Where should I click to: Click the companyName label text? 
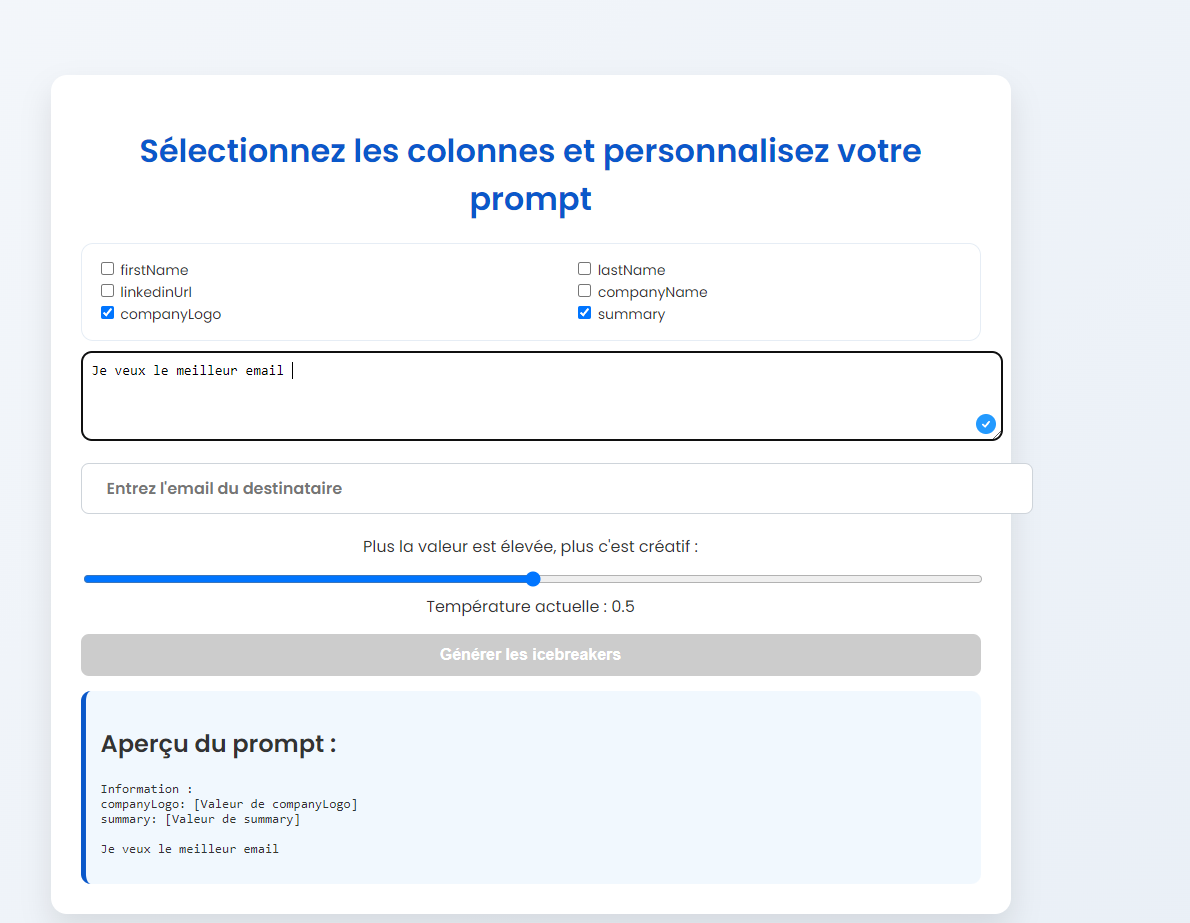point(652,292)
